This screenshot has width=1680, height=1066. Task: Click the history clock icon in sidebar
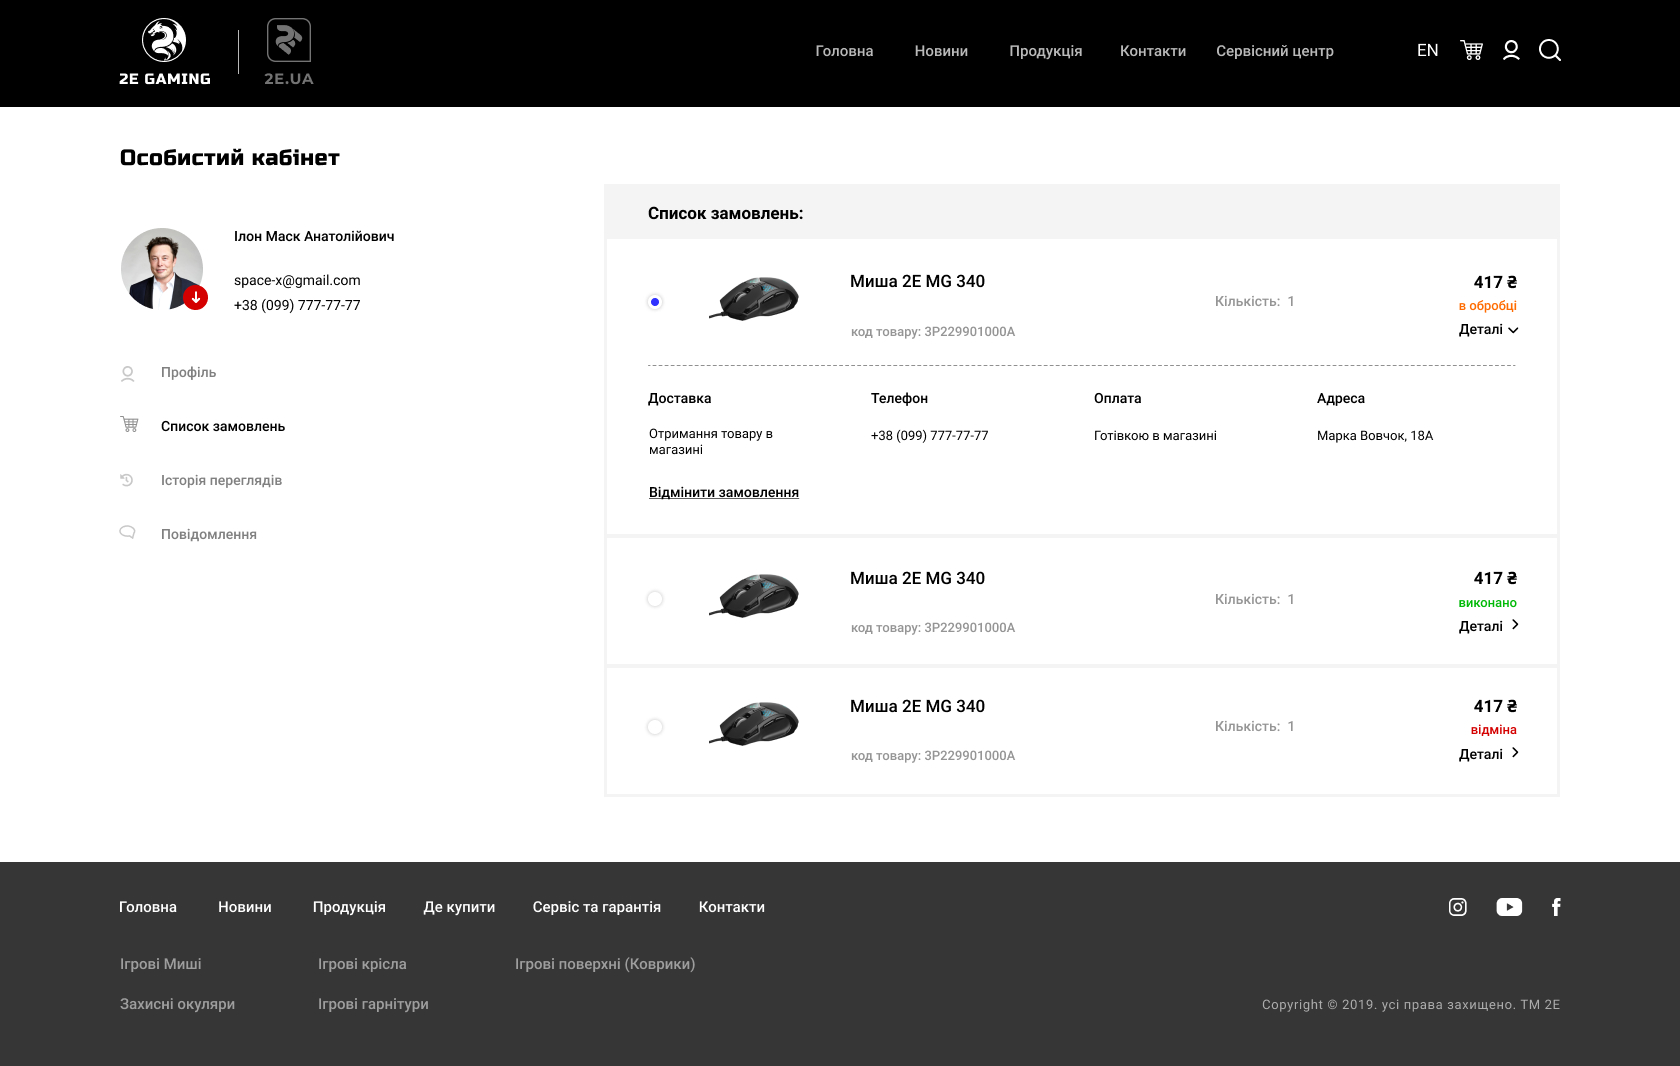click(127, 480)
